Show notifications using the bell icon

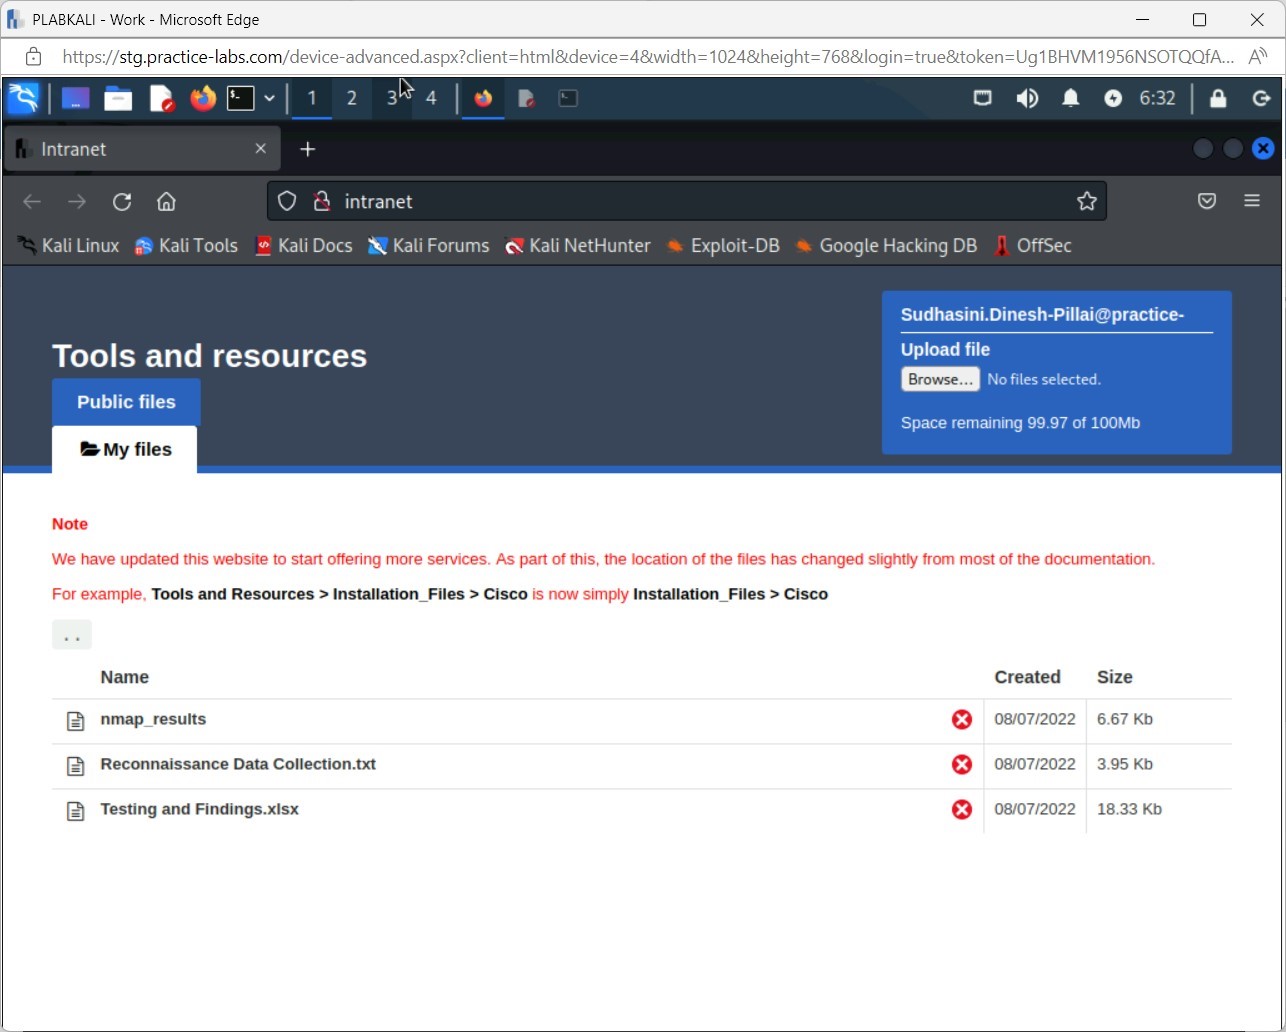pos(1070,98)
